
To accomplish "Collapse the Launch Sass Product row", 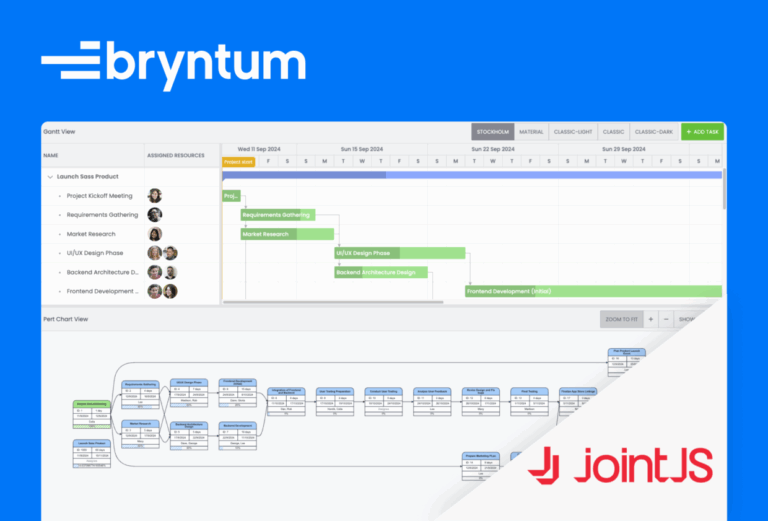I will click(50, 177).
